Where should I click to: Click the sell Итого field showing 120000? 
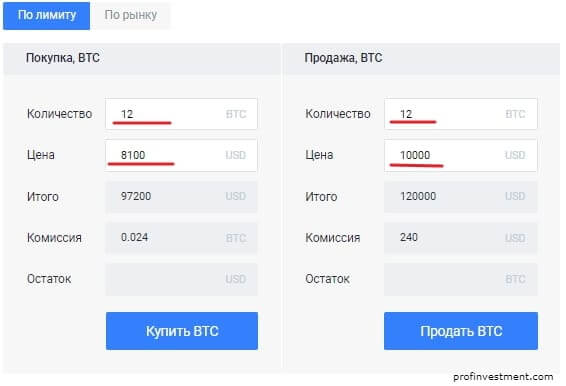click(461, 197)
